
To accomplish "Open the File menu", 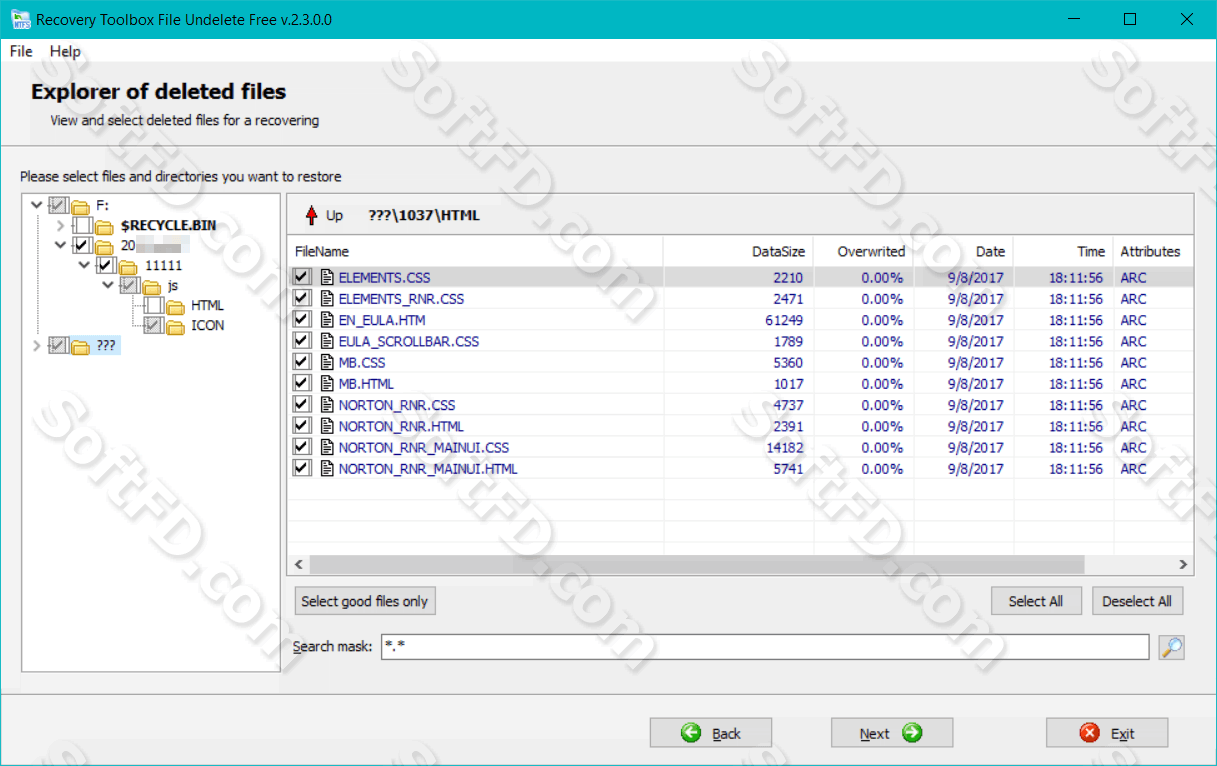I will 21,51.
